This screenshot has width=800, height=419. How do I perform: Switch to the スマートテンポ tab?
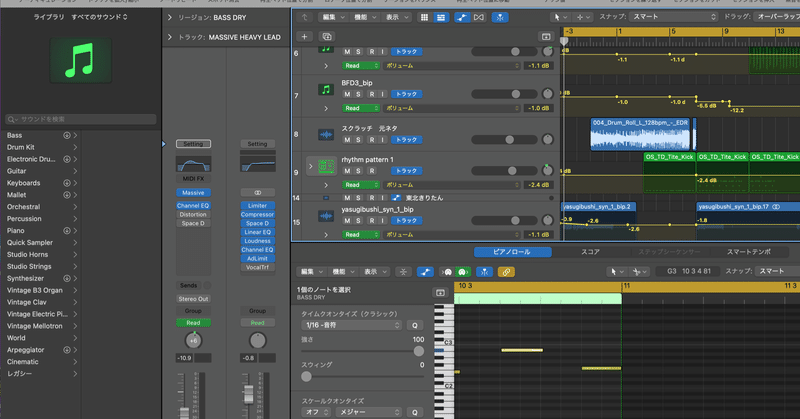coord(748,252)
